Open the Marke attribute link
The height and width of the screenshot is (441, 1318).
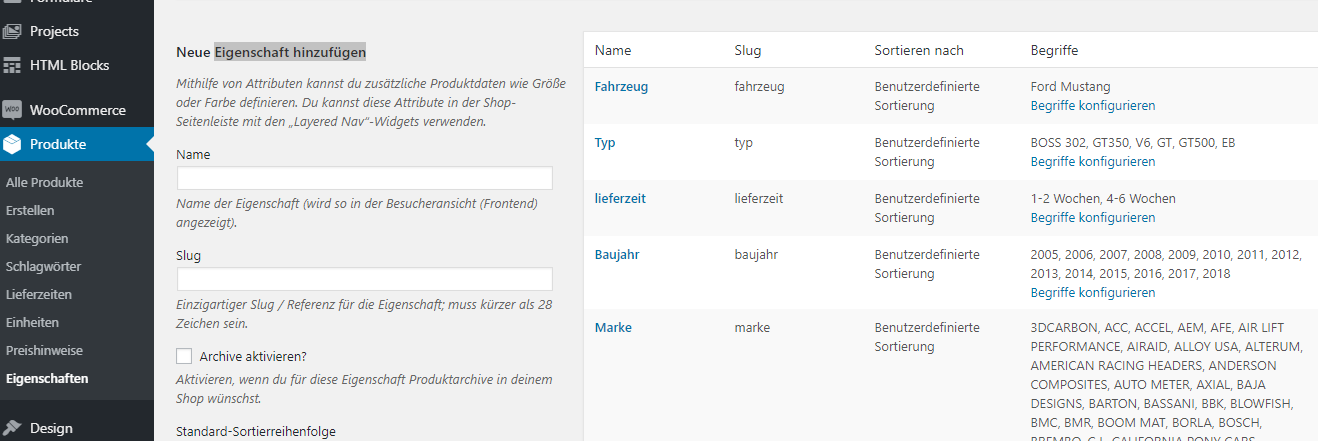point(613,327)
